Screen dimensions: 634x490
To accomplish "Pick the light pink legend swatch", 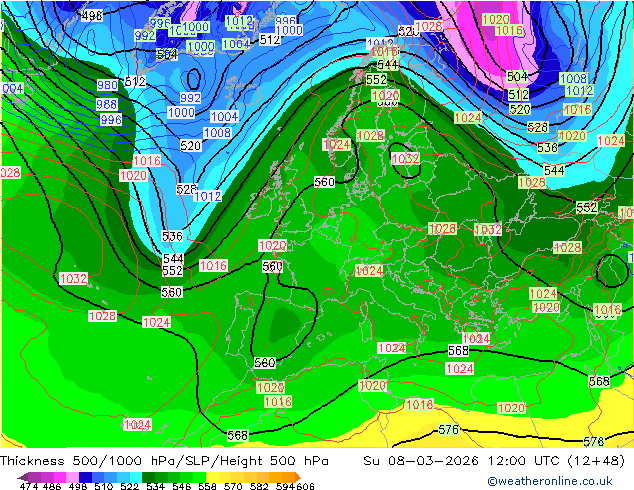I will (x=72, y=477).
